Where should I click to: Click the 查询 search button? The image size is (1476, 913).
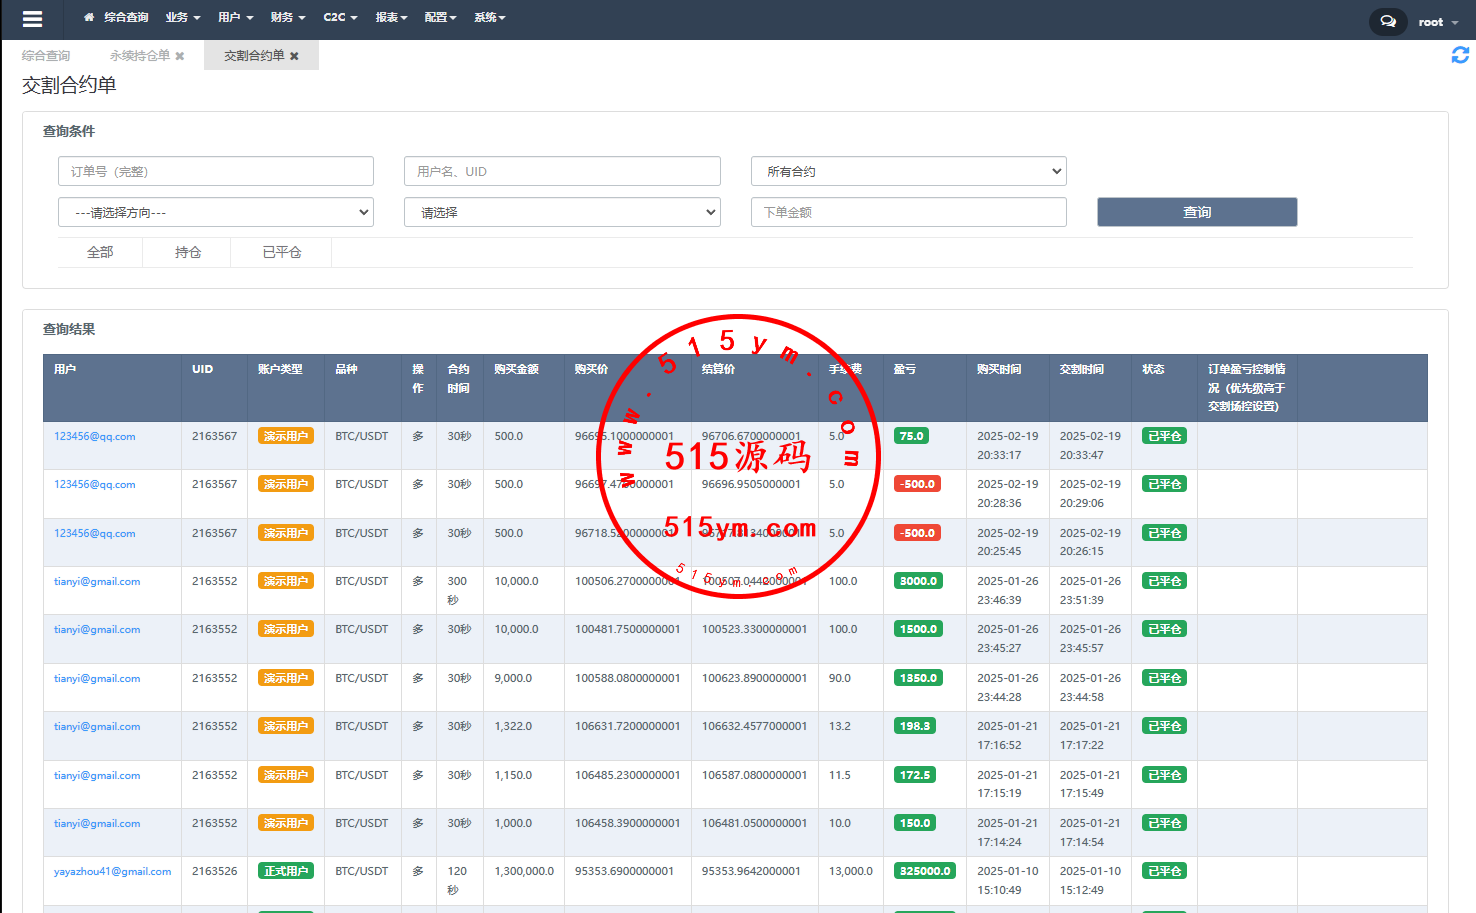click(x=1196, y=212)
